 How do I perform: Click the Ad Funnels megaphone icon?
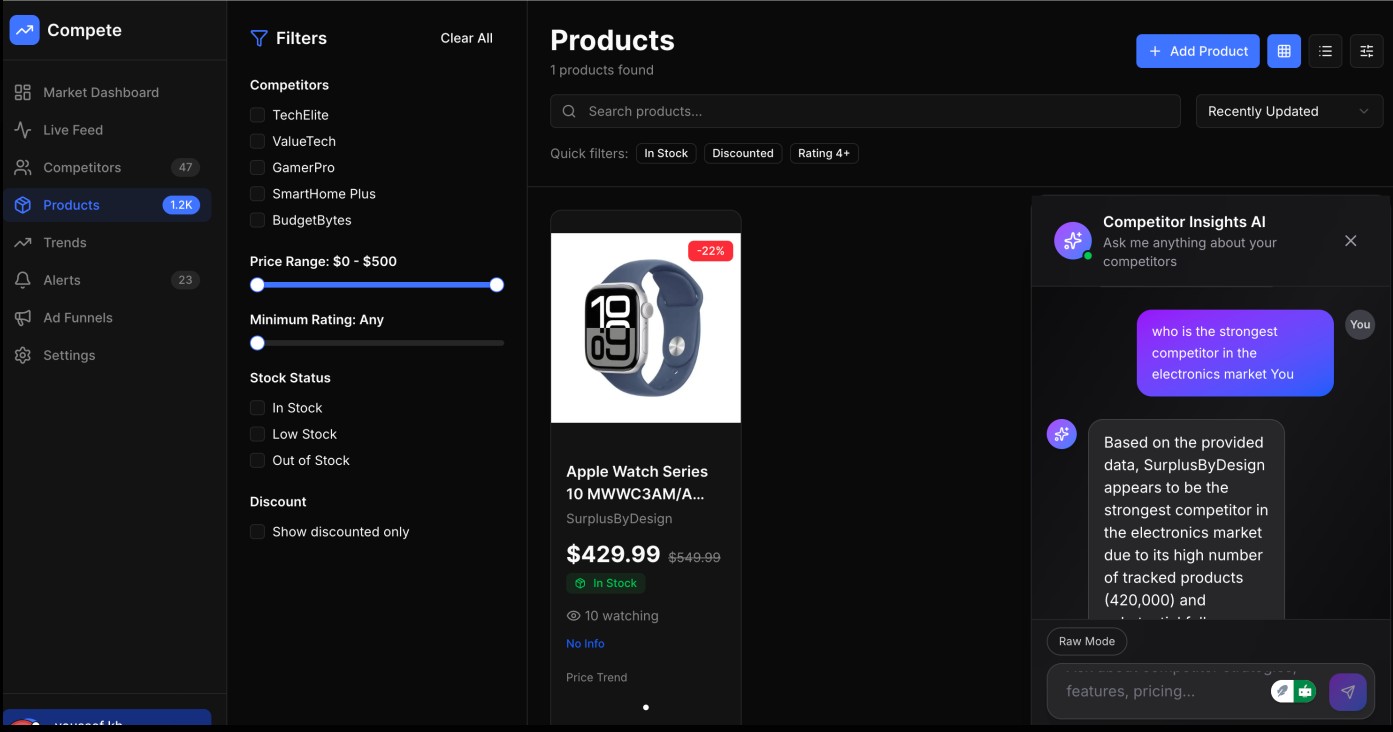coord(23,317)
